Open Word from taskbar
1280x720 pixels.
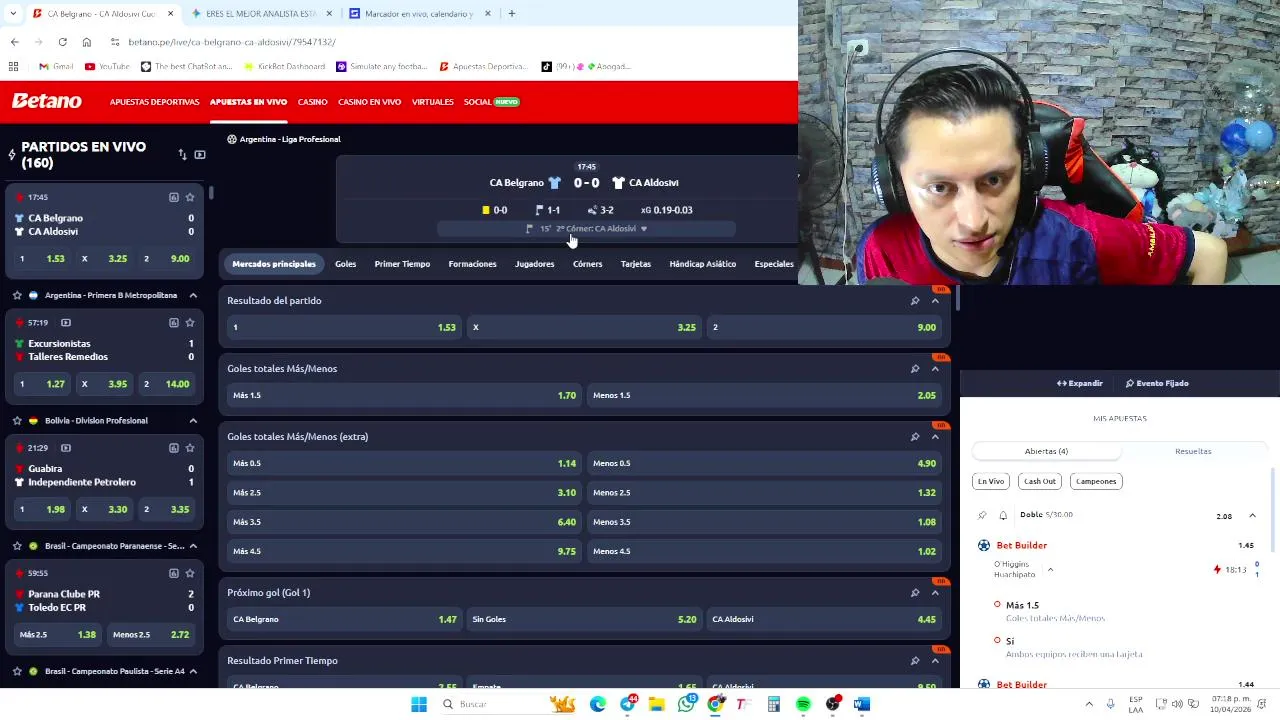coord(862,704)
